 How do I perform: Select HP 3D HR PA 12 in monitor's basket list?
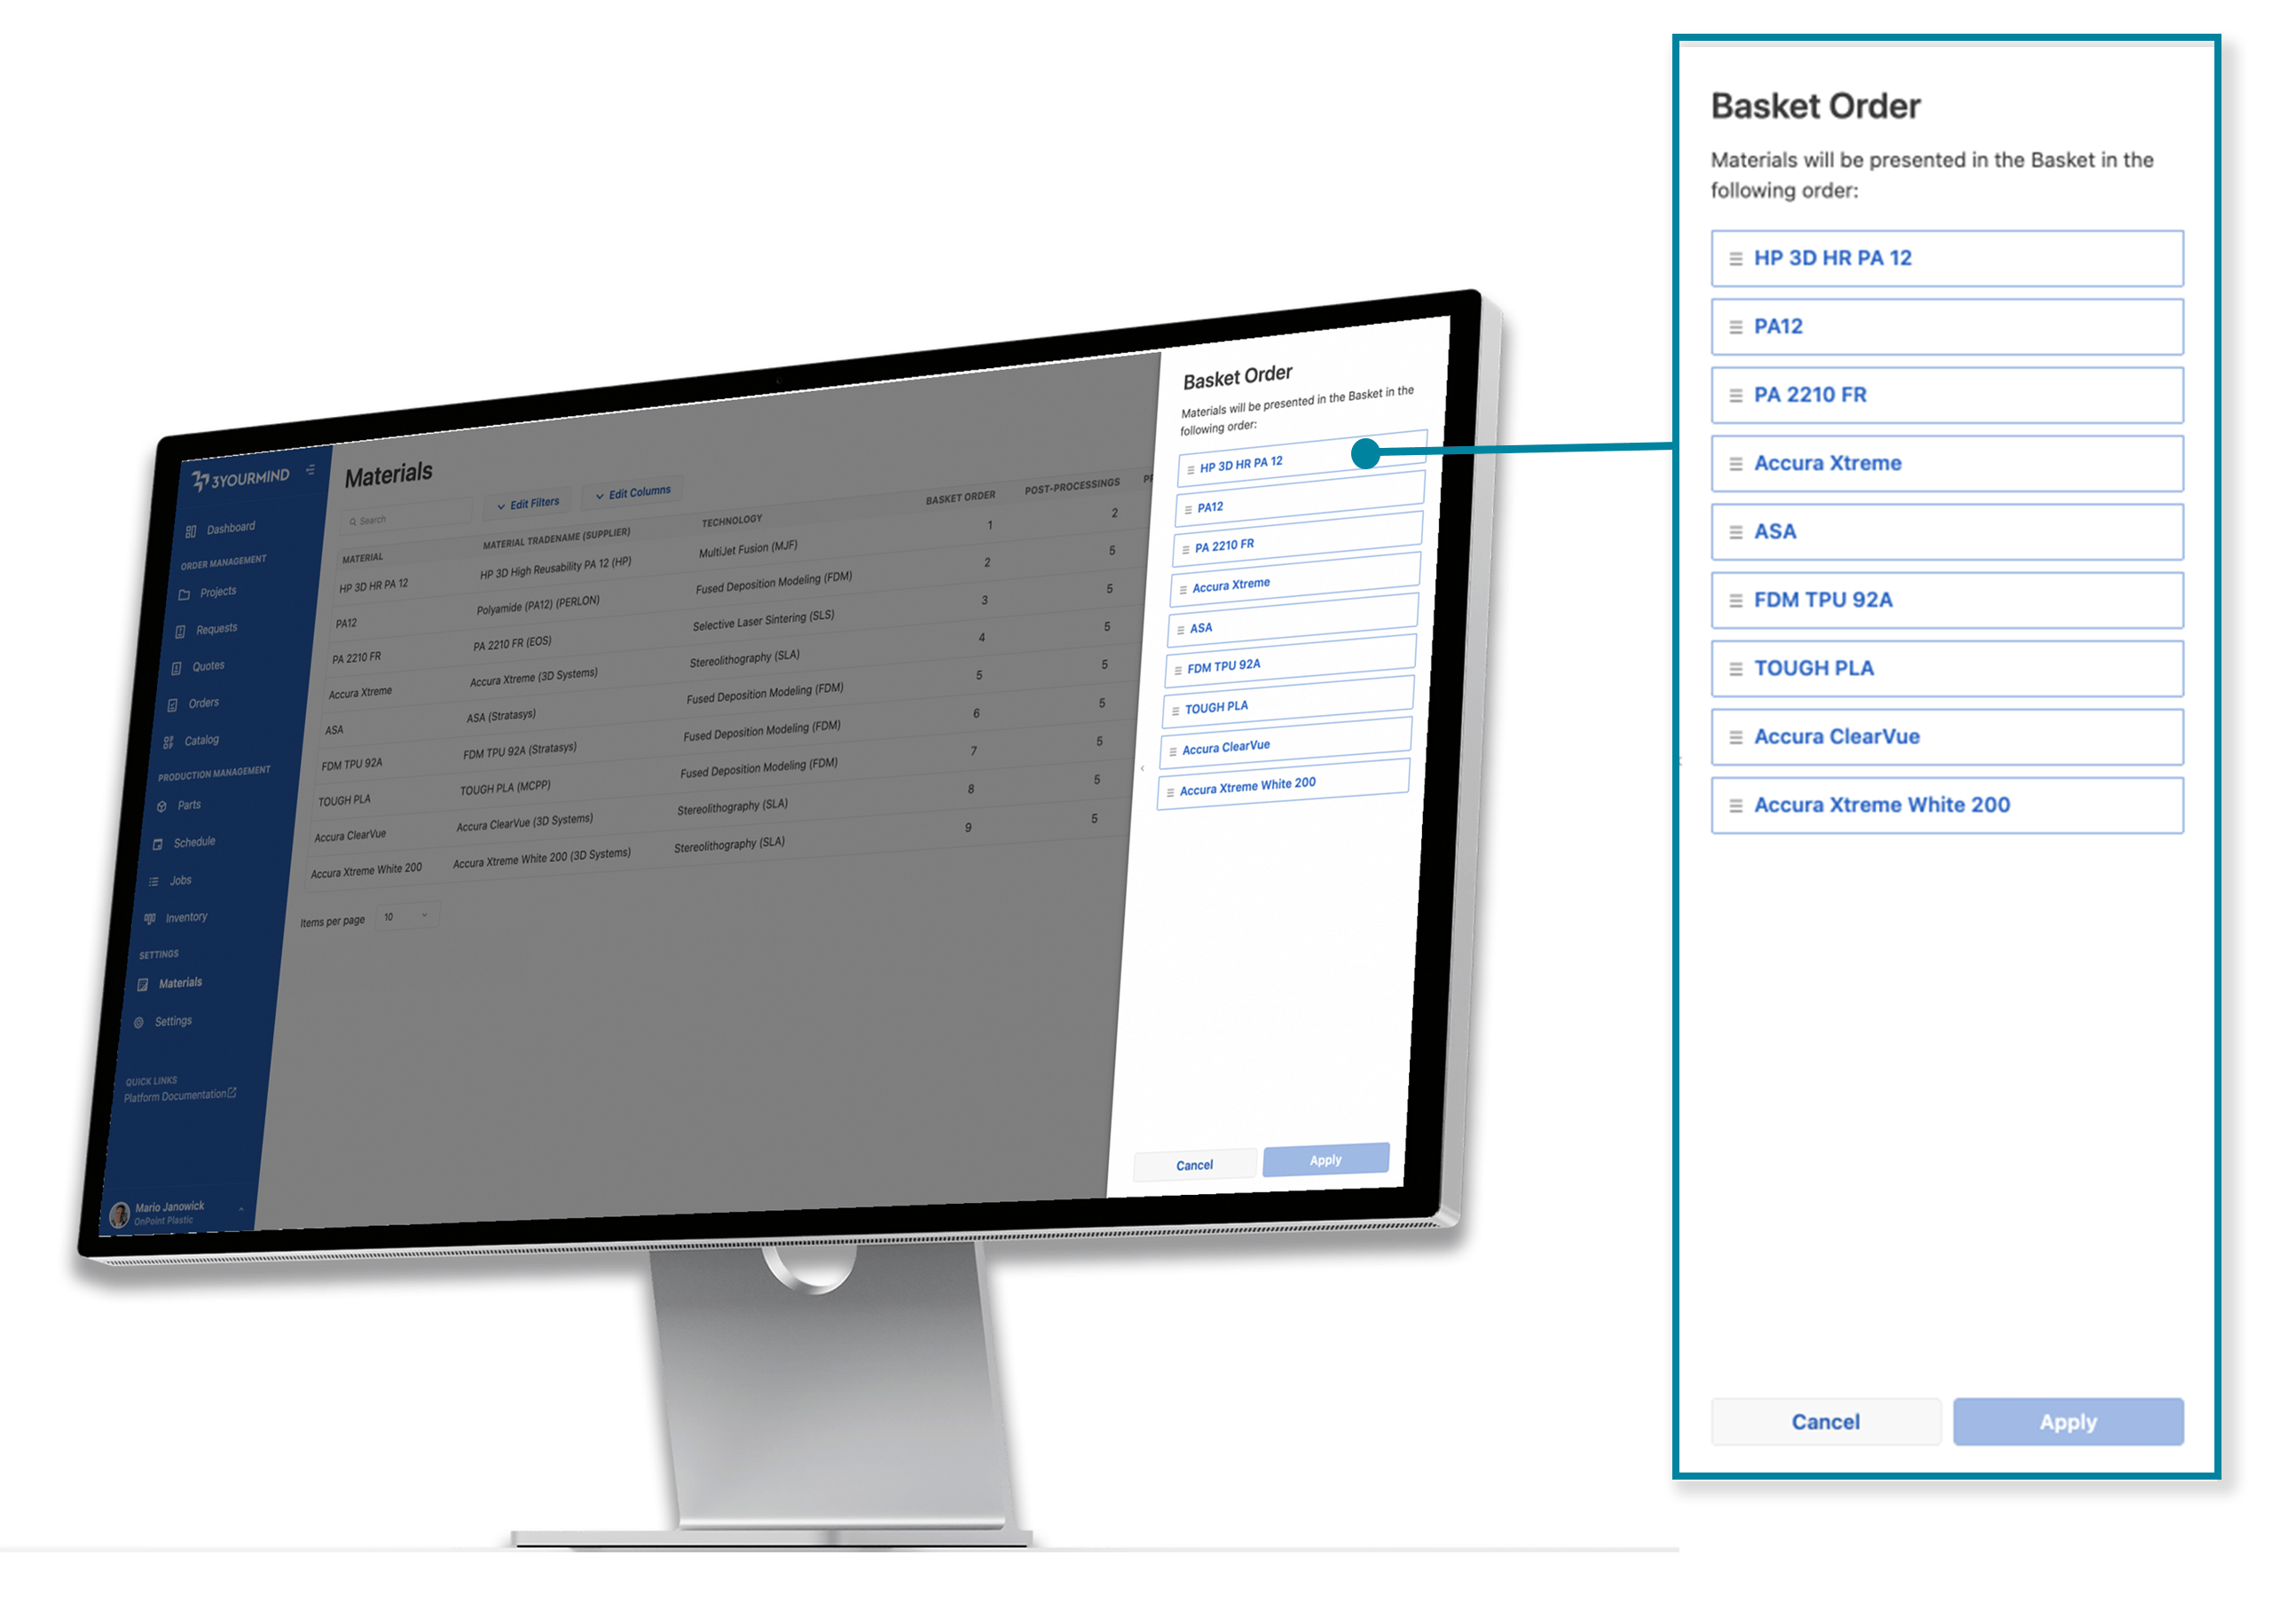point(1302,459)
